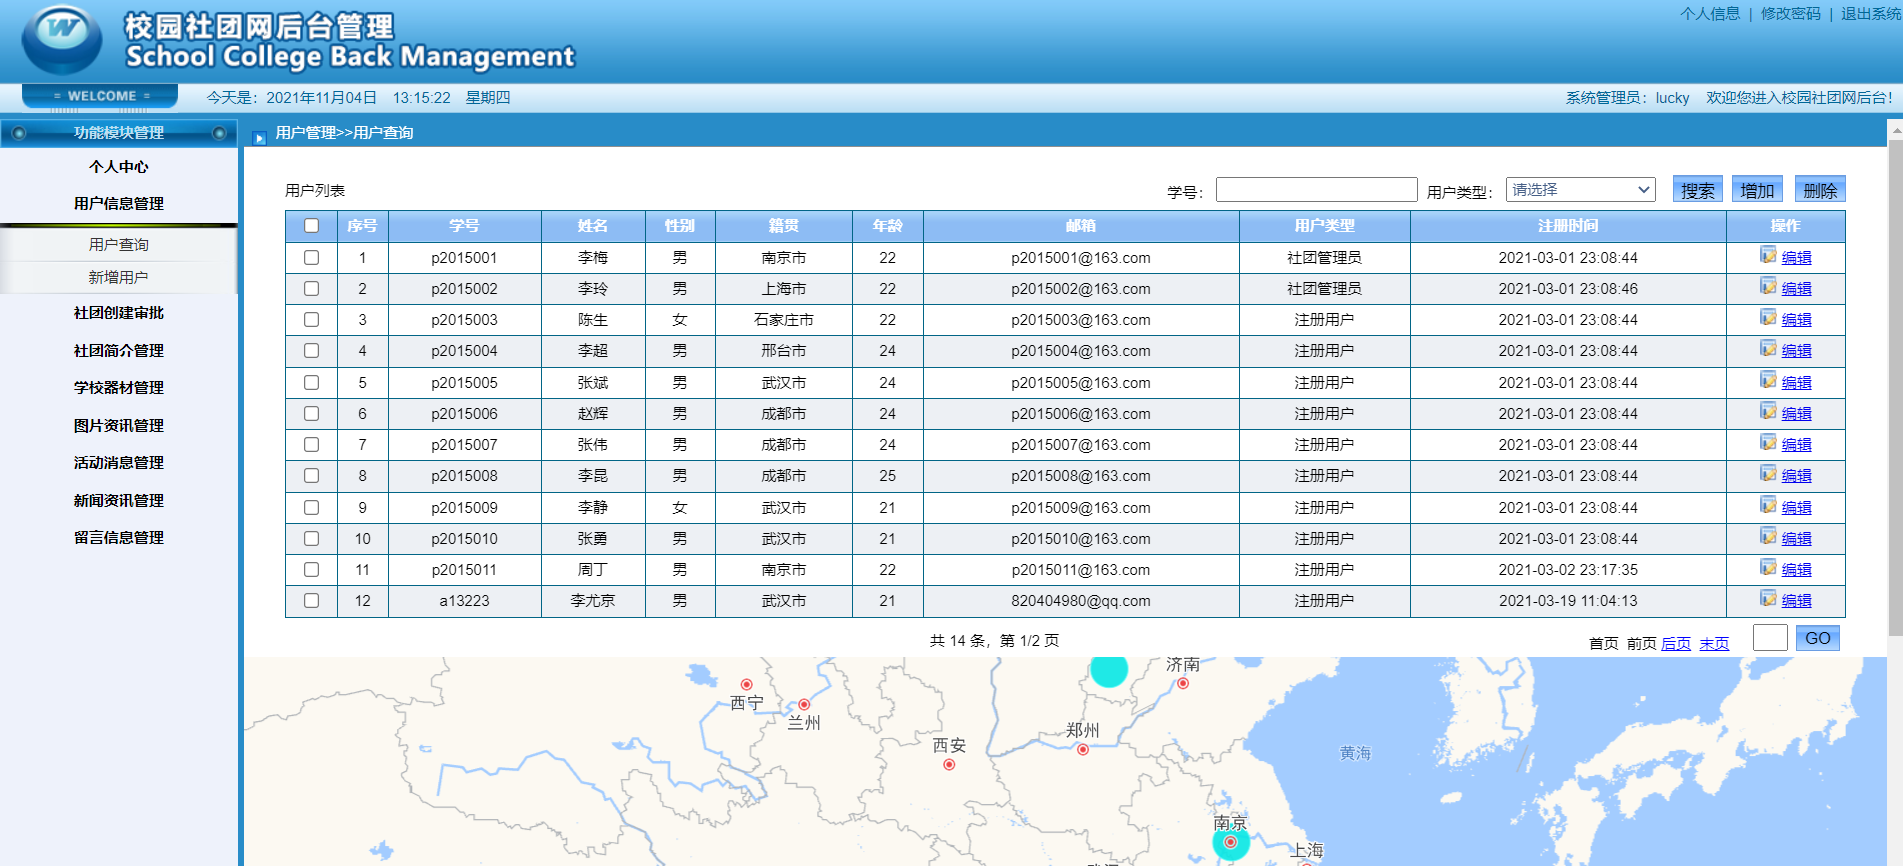
Task: Click edit icon for row p2015003
Action: pyautogui.click(x=1768, y=317)
